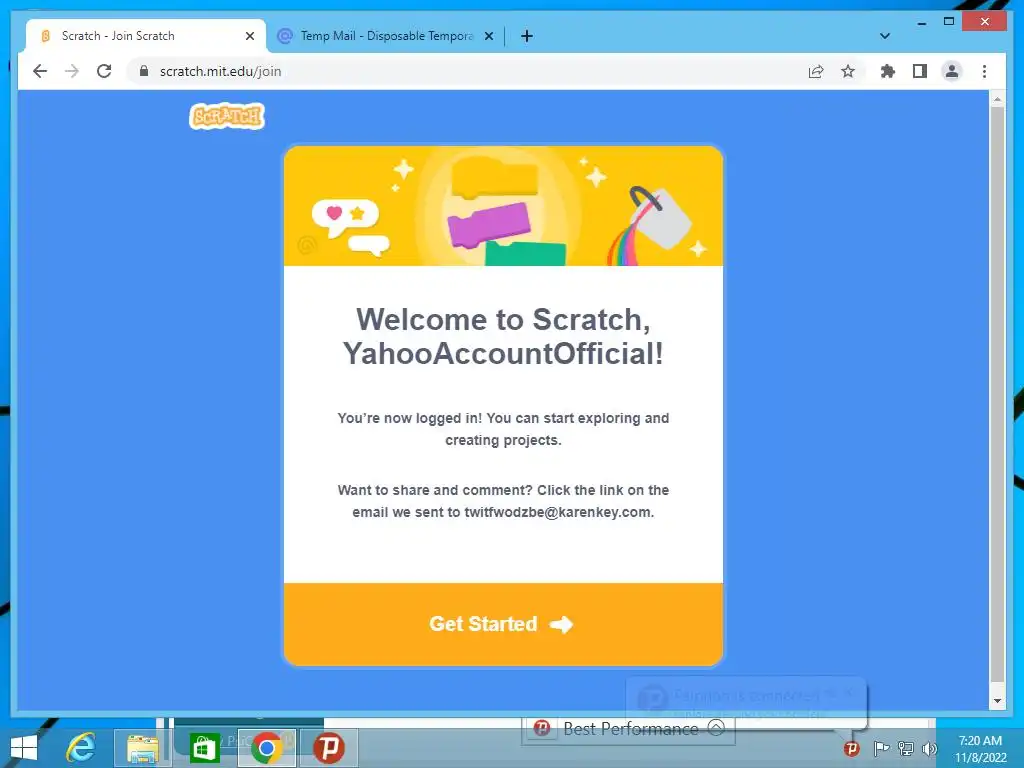Click the Scratch logo at page top
Viewport: 1024px width, 768px height.
[227, 116]
